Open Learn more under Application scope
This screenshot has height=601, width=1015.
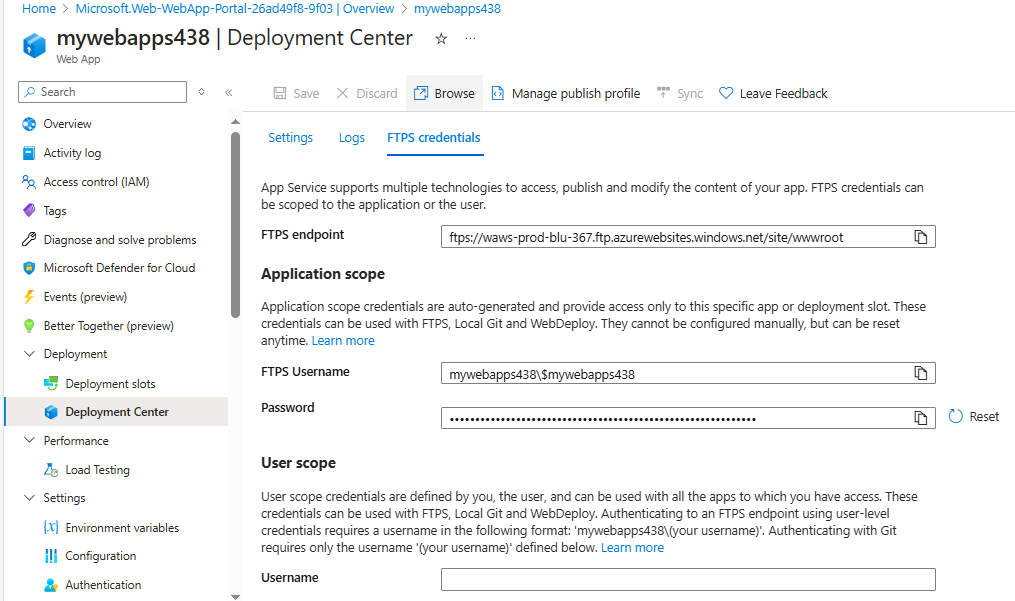(x=343, y=341)
